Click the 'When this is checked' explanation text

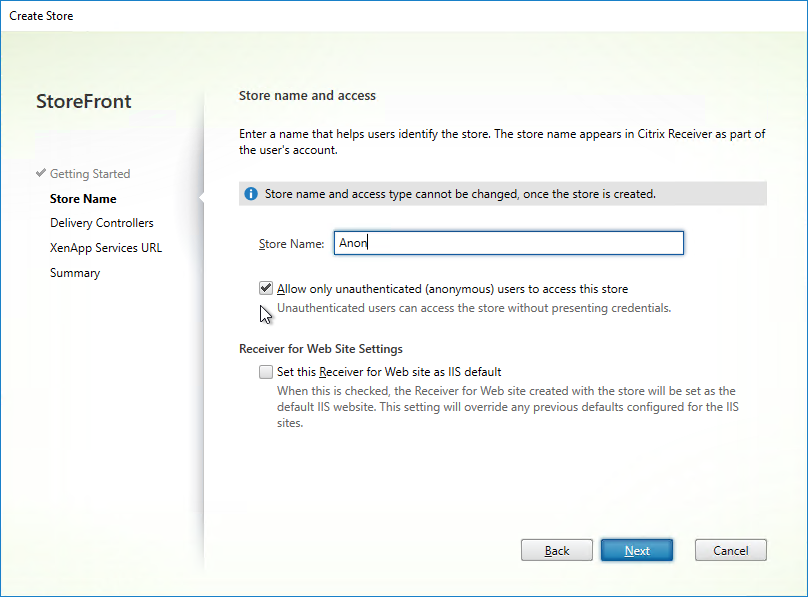point(508,407)
